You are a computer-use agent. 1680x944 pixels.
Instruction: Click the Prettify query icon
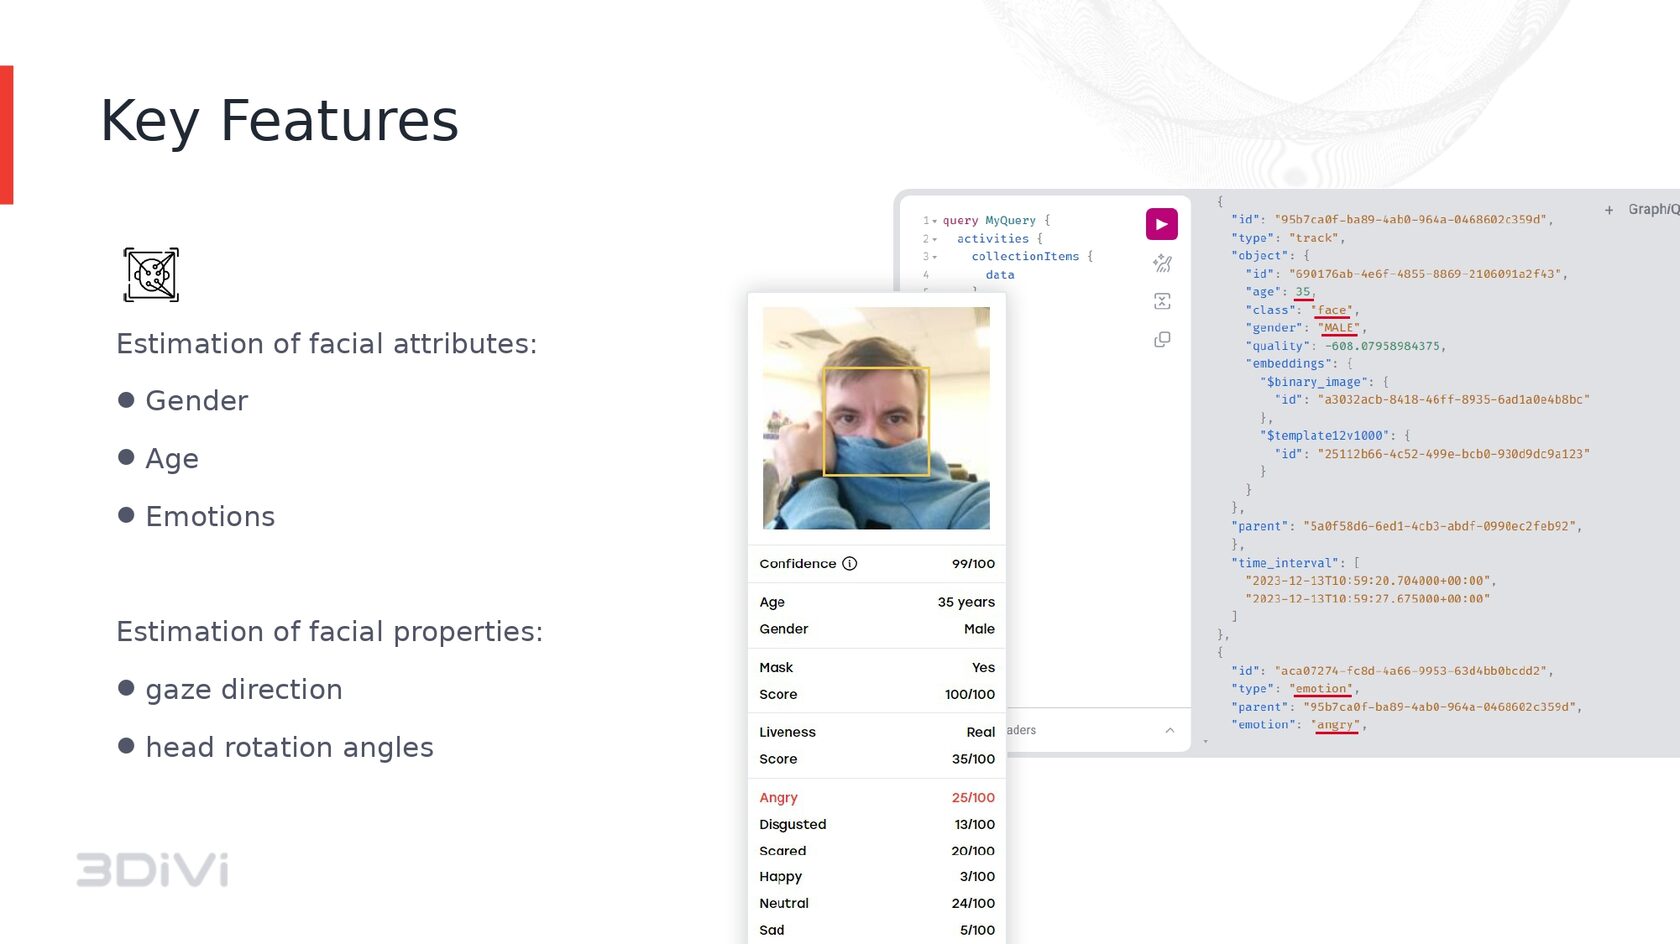coord(1162,263)
